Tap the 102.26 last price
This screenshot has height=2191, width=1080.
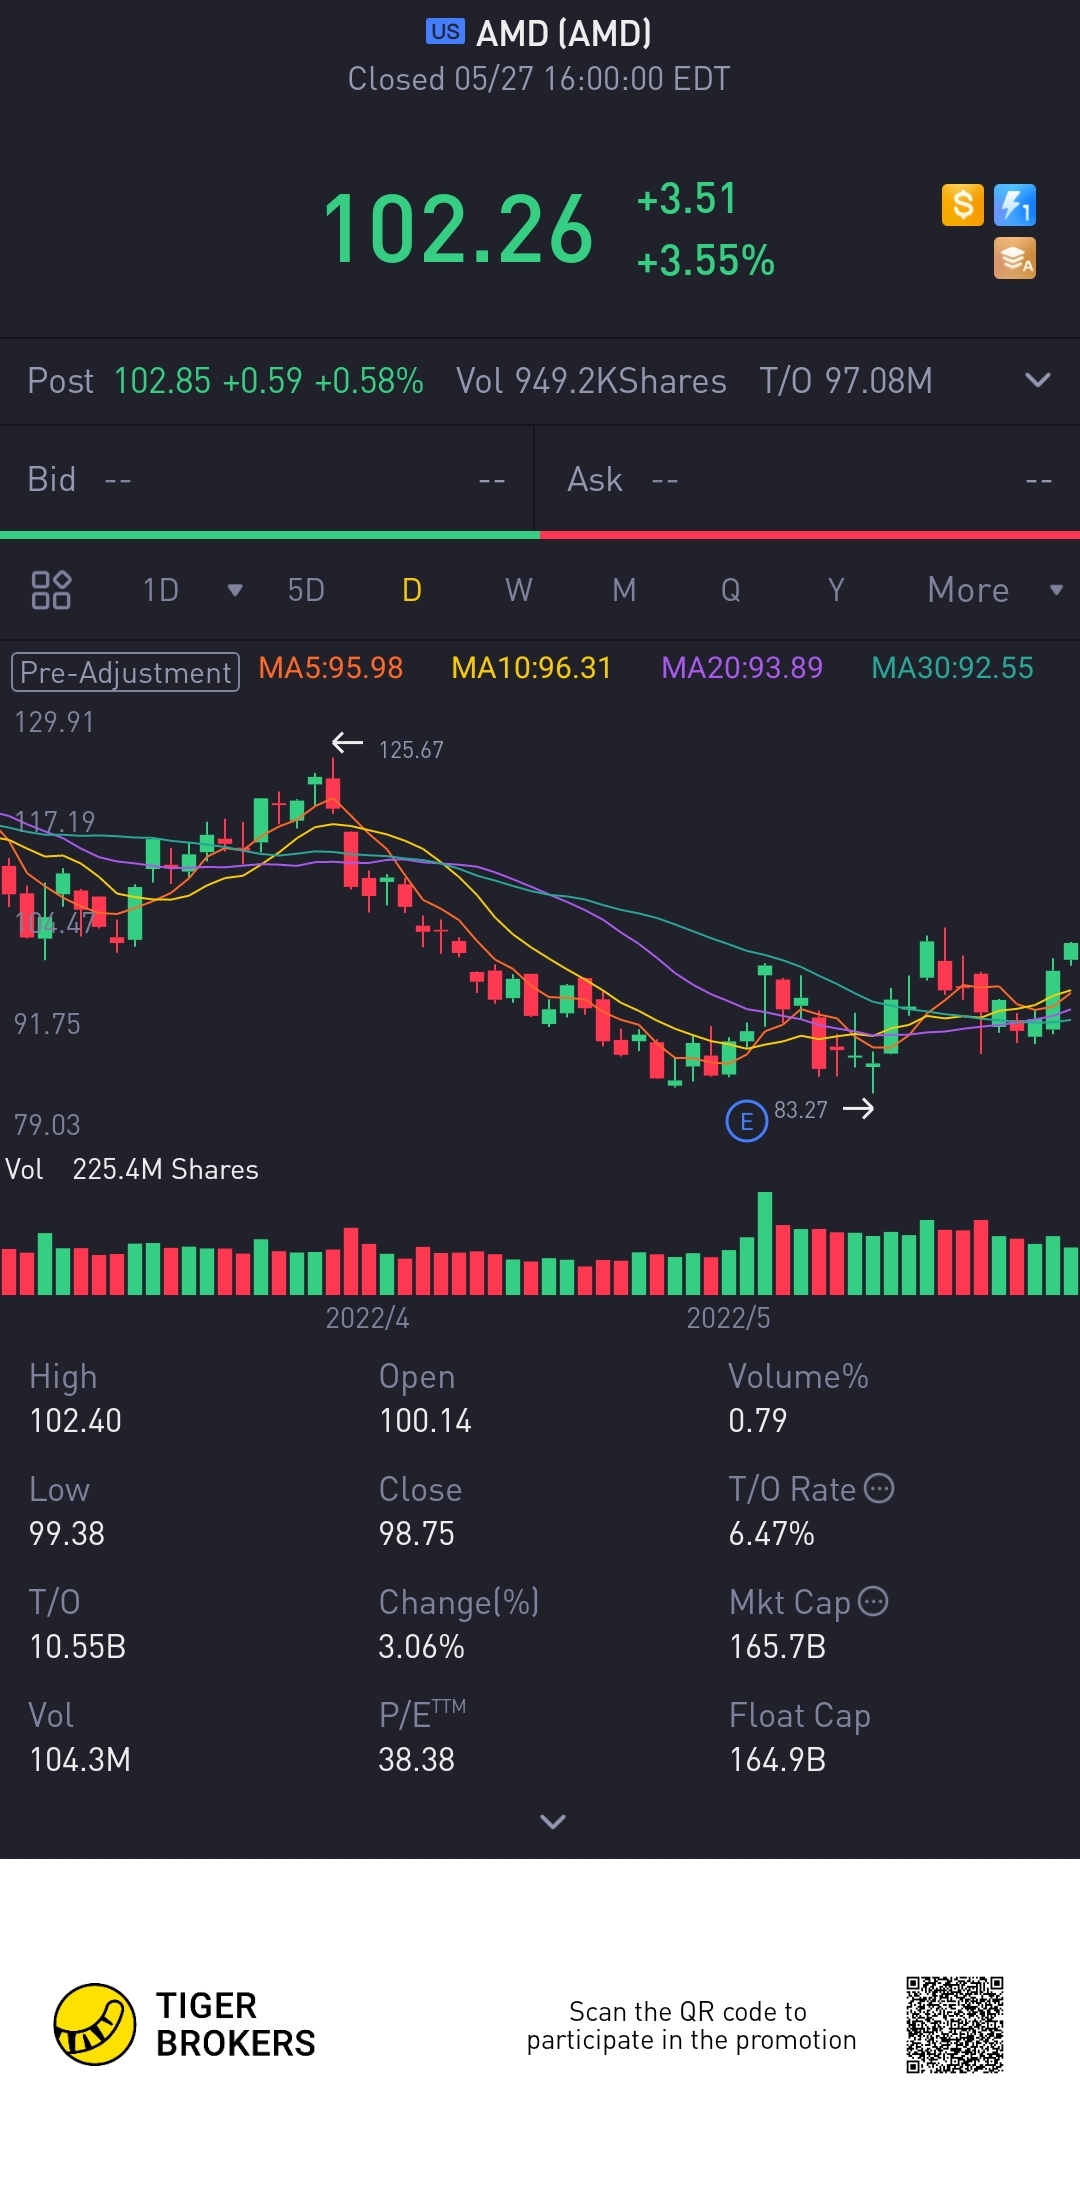[x=458, y=230]
